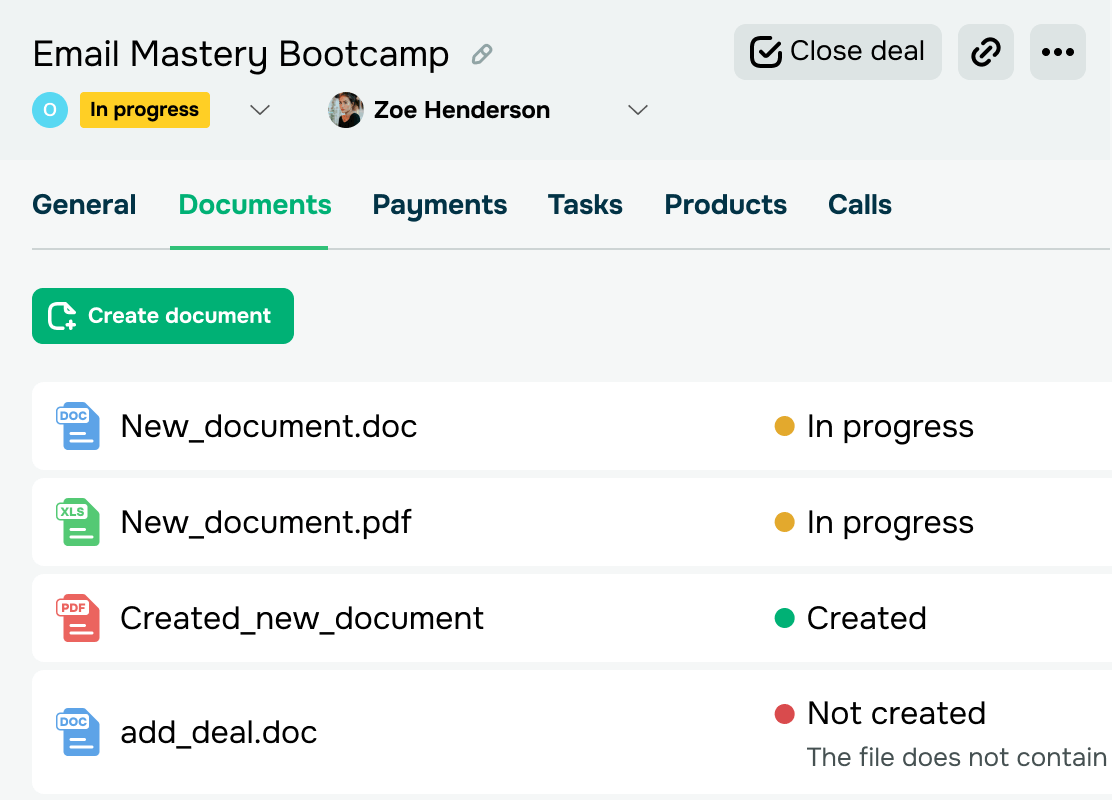This screenshot has width=1112, height=800.
Task: Click the DOC icon next to add_deal.doc
Action: [x=78, y=732]
